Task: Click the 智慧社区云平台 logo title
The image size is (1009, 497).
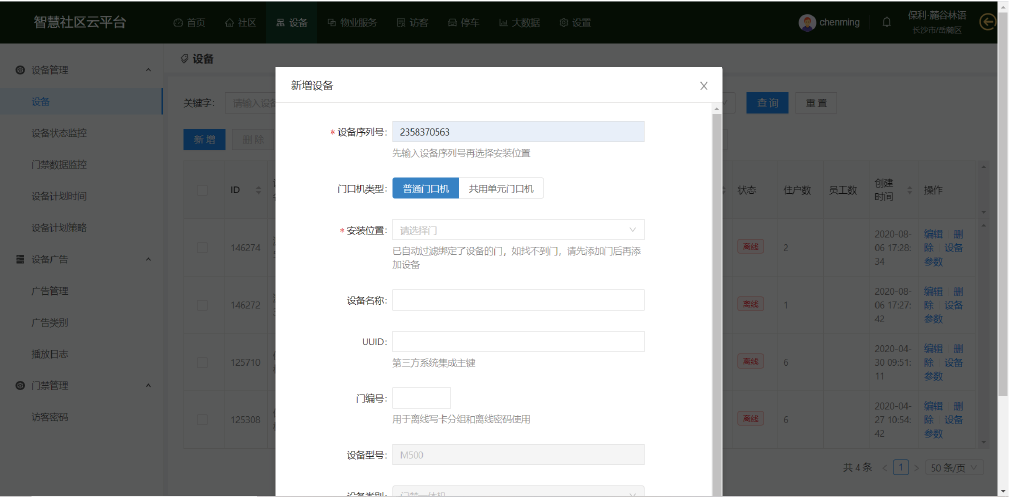Action: point(80,22)
